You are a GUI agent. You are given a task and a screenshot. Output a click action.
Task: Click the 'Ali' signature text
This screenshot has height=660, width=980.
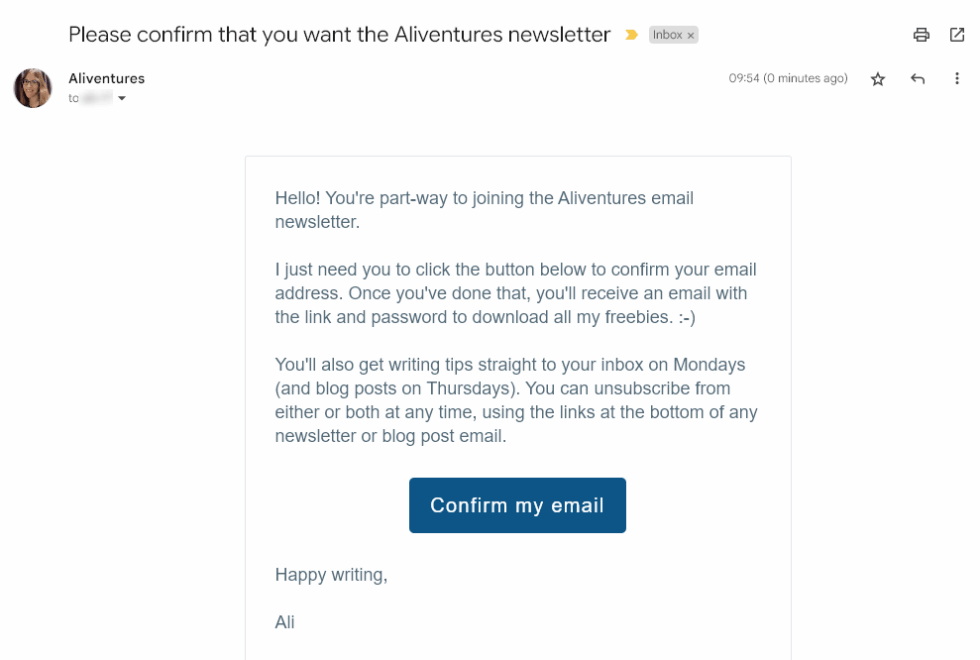(284, 622)
